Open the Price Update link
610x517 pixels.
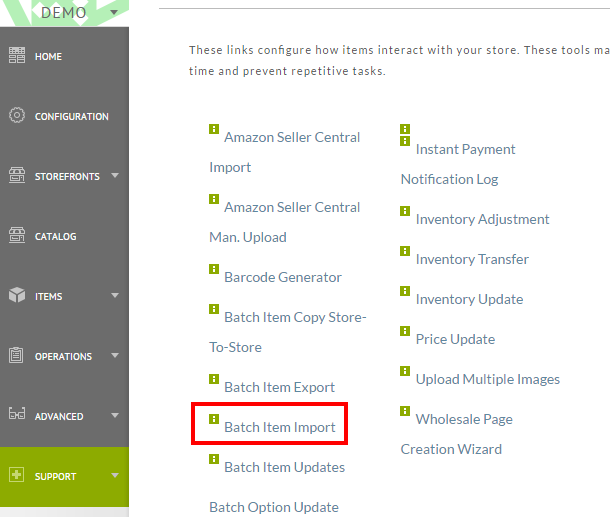coord(455,339)
